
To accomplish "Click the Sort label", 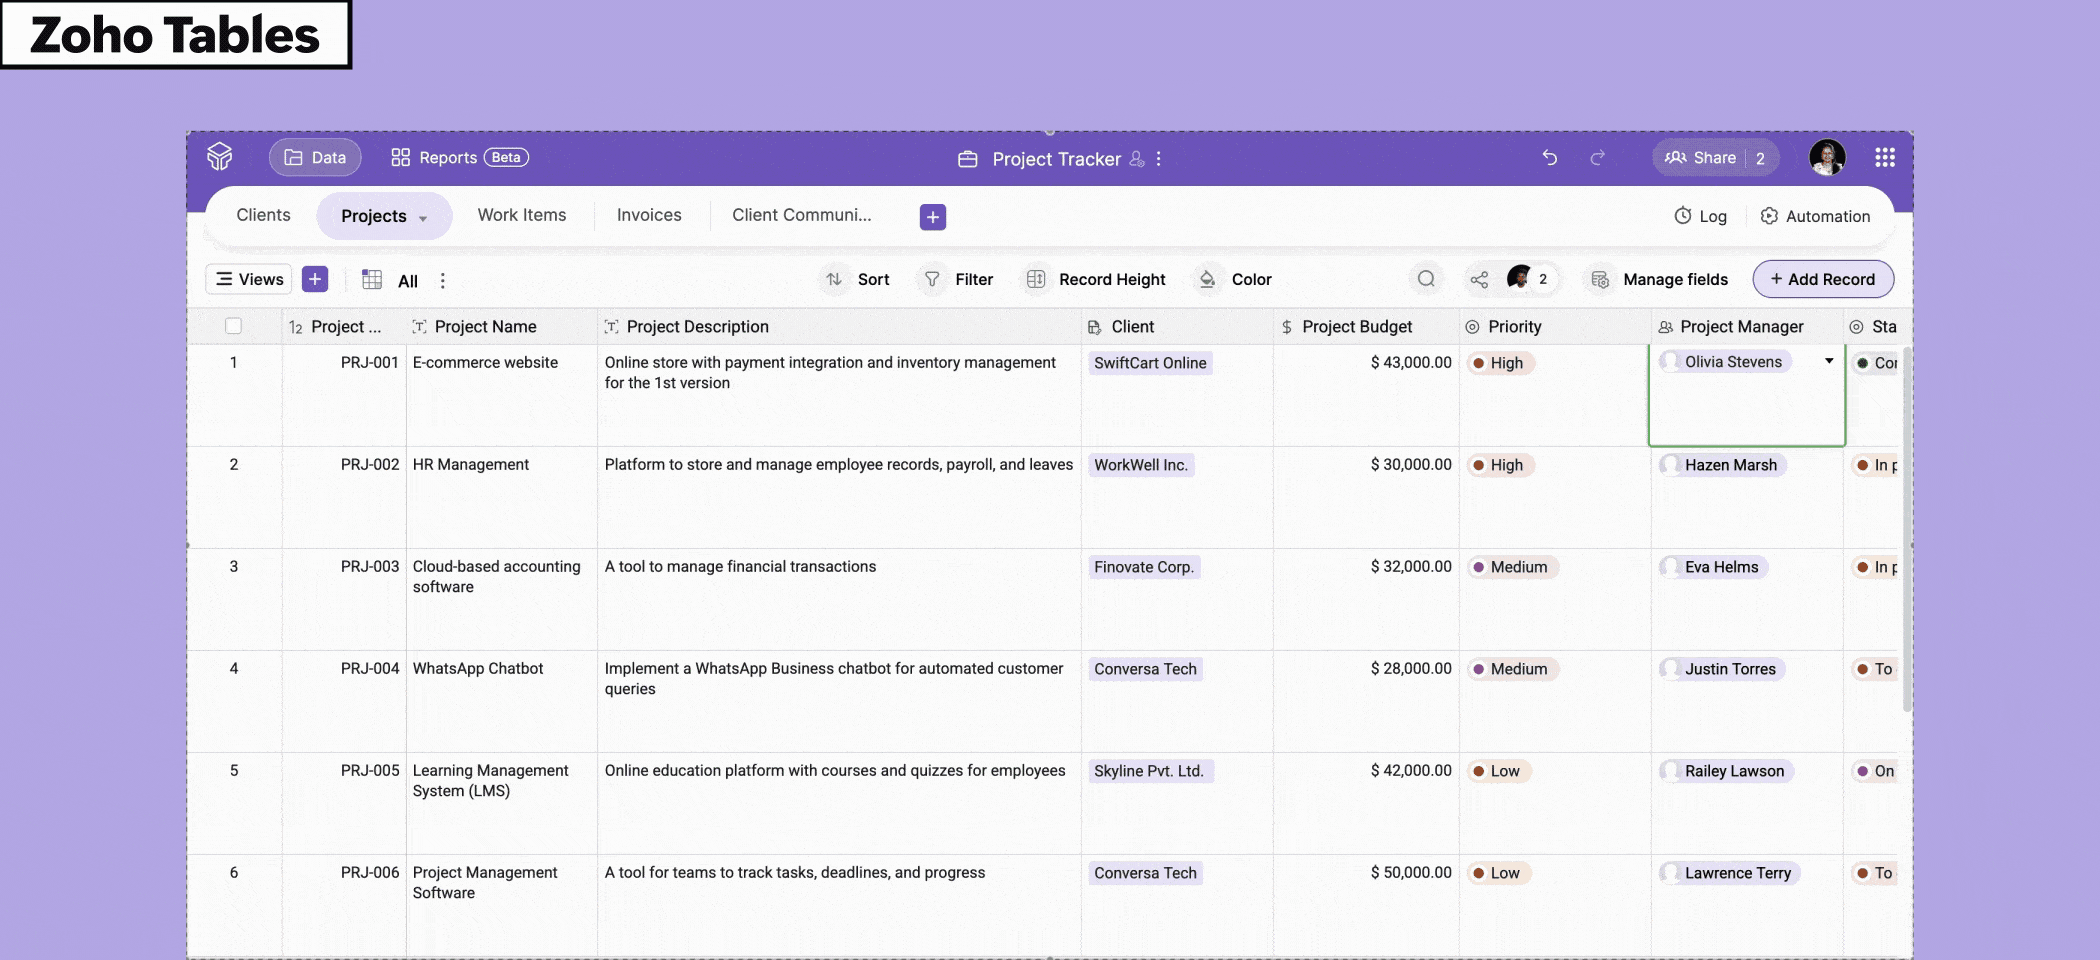I will point(873,279).
